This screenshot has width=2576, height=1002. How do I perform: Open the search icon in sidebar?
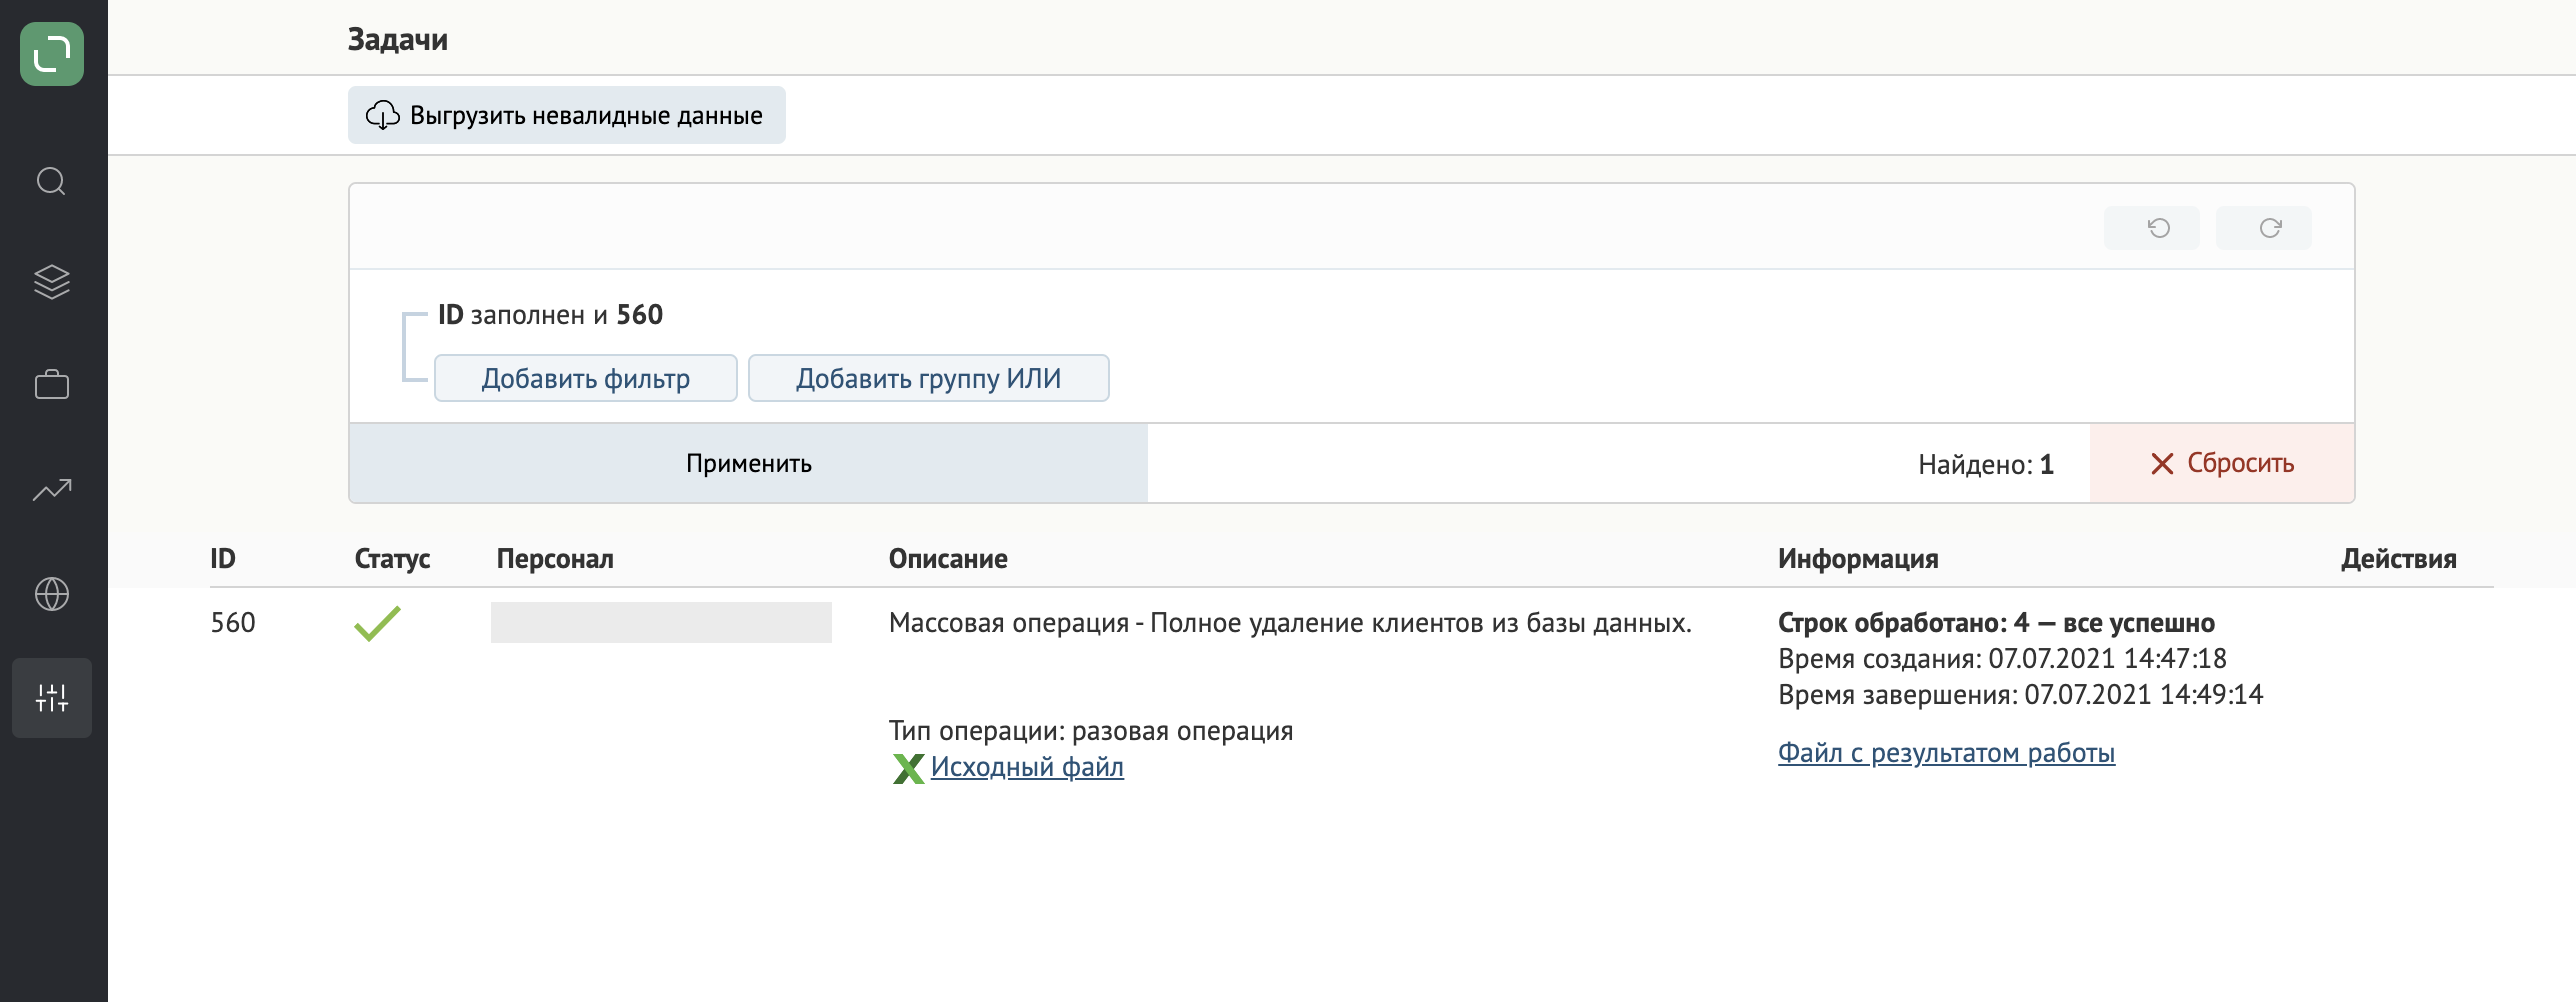51,181
